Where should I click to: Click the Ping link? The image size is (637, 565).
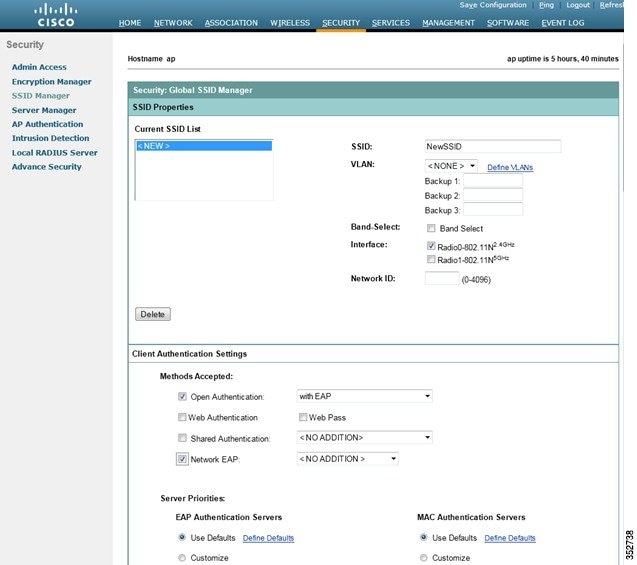[x=546, y=5]
